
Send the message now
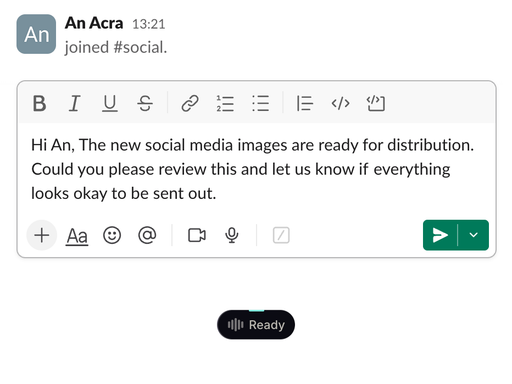click(440, 235)
